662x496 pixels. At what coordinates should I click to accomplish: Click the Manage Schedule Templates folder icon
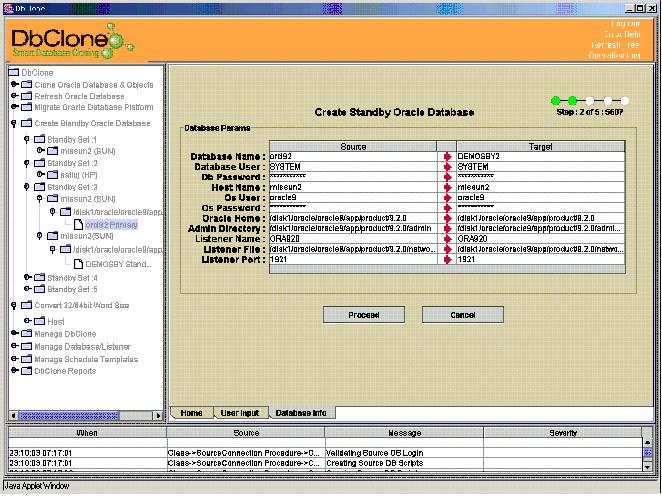(x=27, y=359)
